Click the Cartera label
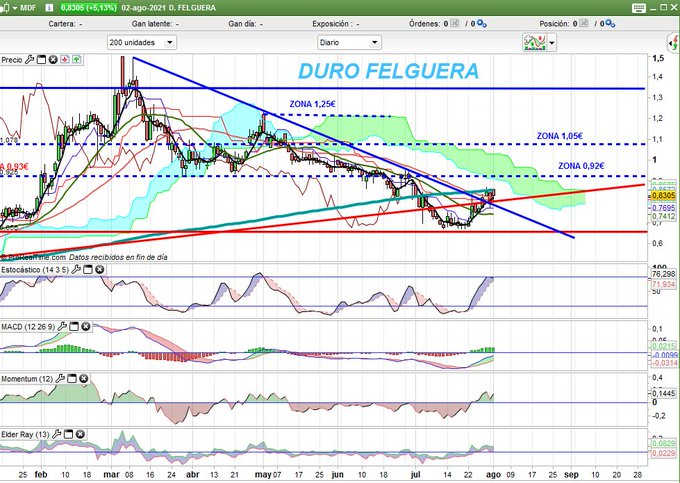This screenshot has width=680, height=483. point(62,24)
